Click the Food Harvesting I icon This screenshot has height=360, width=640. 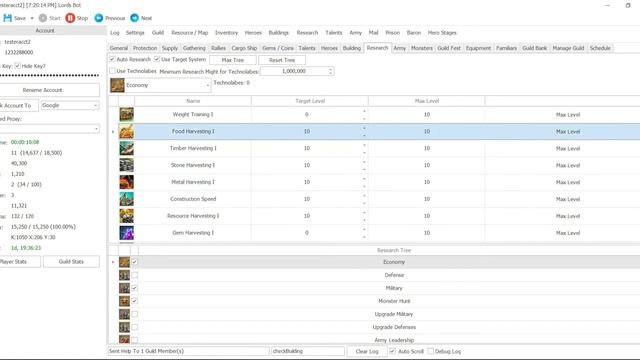[127, 131]
